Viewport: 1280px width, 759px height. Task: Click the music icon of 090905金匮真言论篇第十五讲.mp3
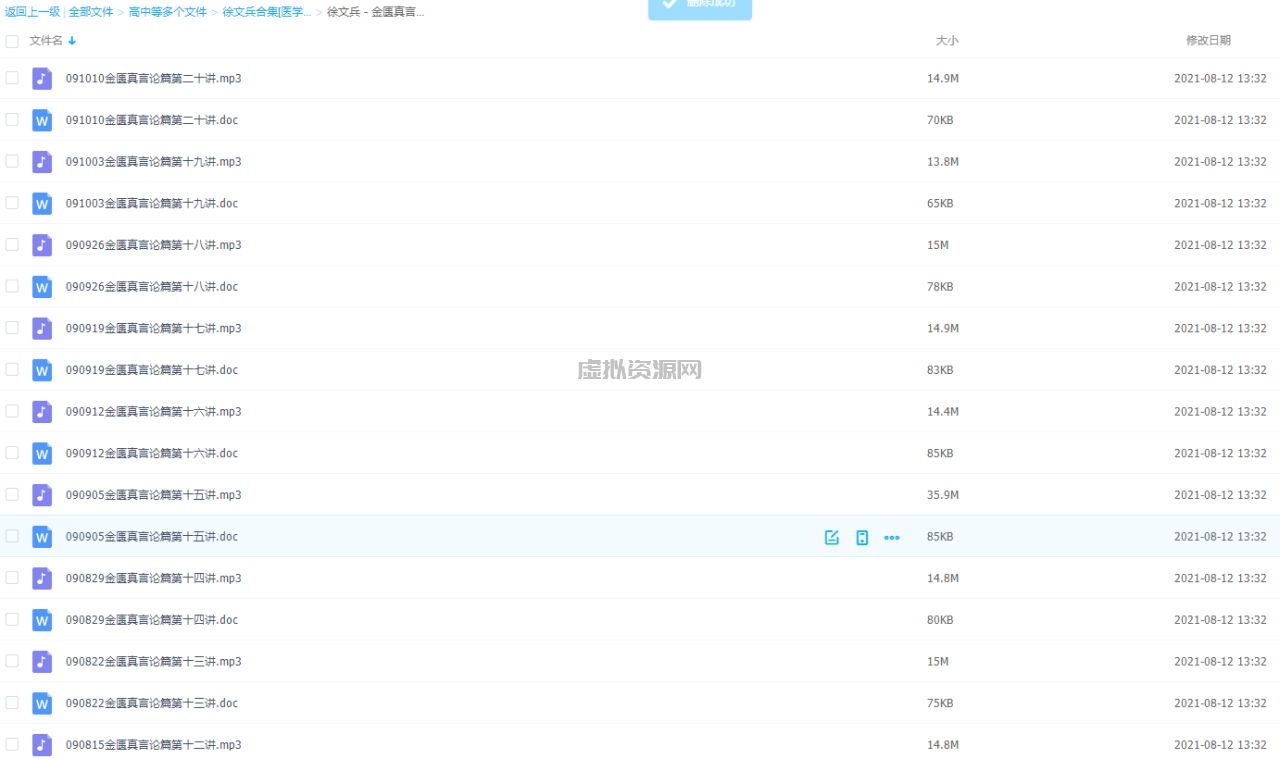pos(42,495)
